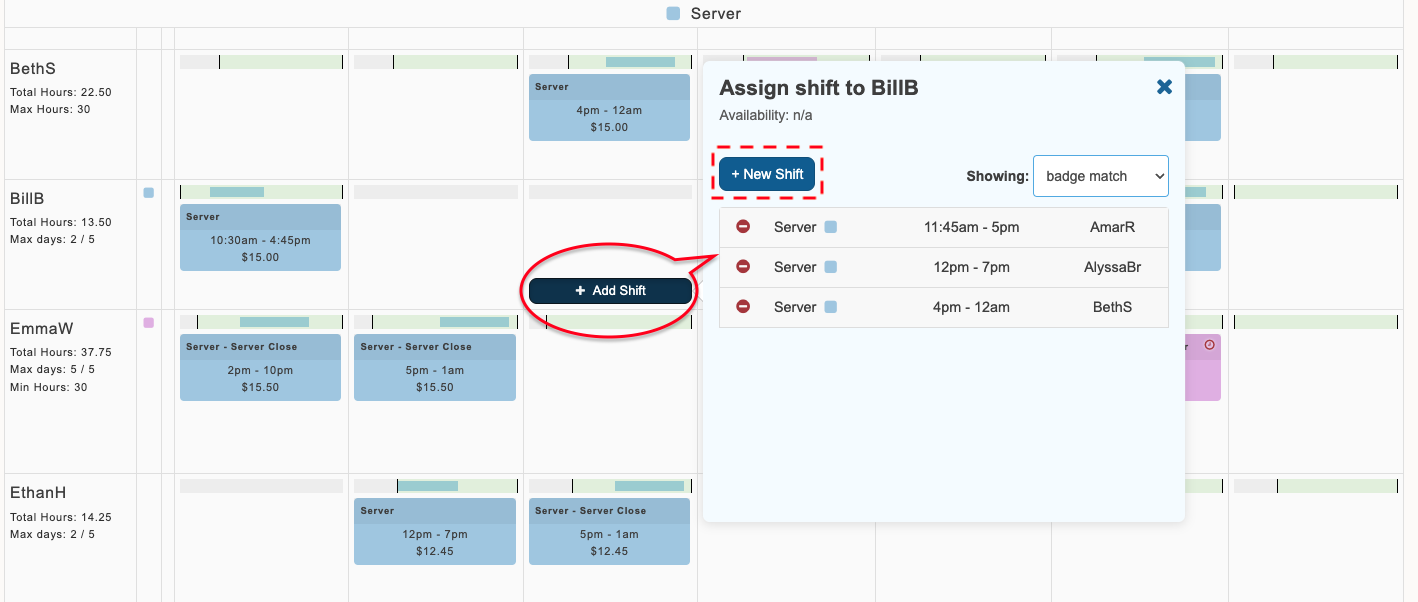Image resolution: width=1418 pixels, height=602 pixels.
Task: Click the '+ New Shift' button
Action: pos(767,173)
